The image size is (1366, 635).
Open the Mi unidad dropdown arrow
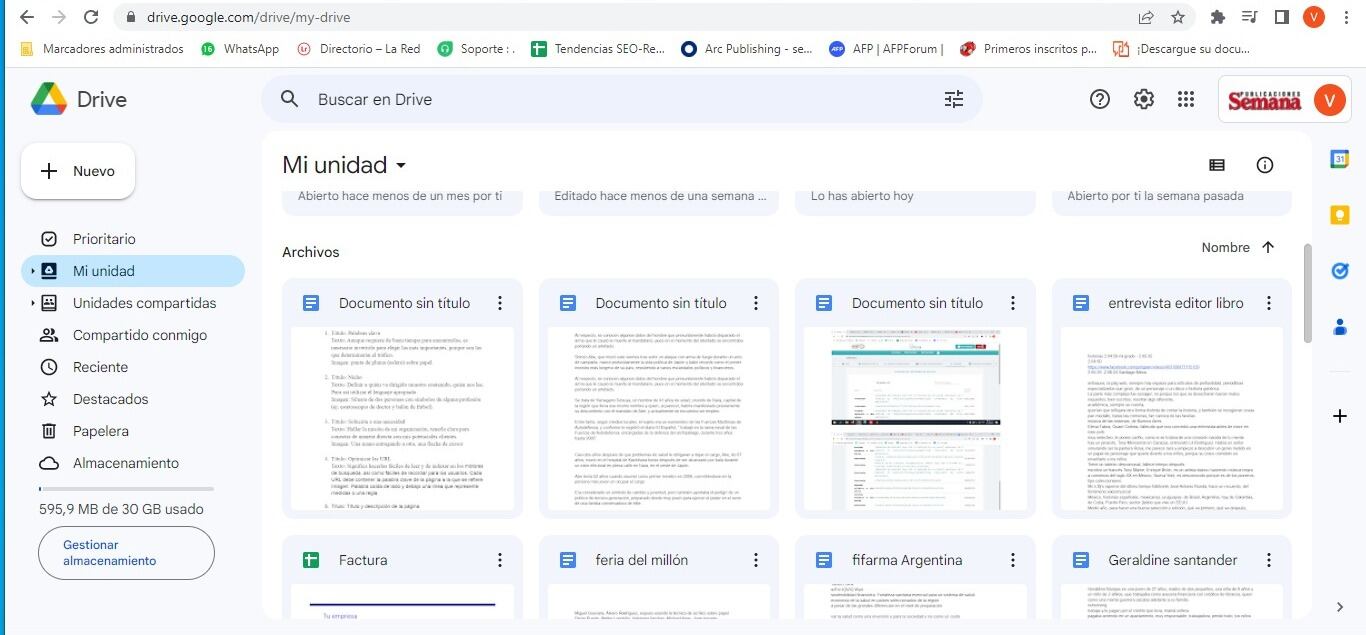click(x=399, y=165)
